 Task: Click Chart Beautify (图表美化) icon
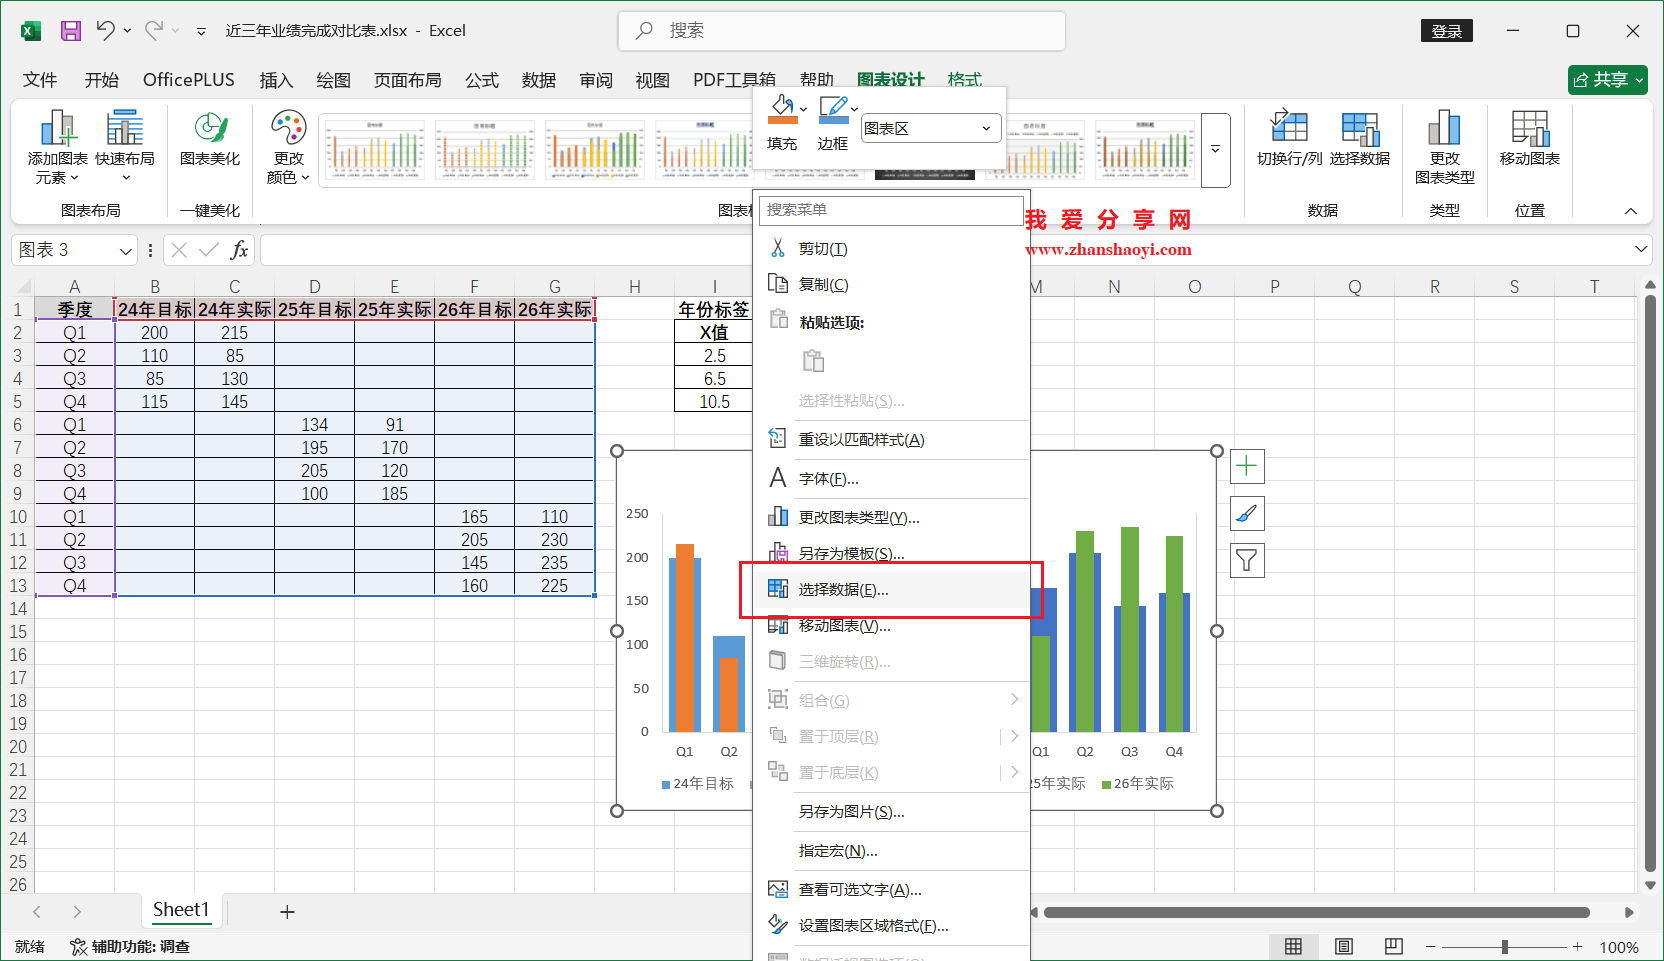point(210,139)
